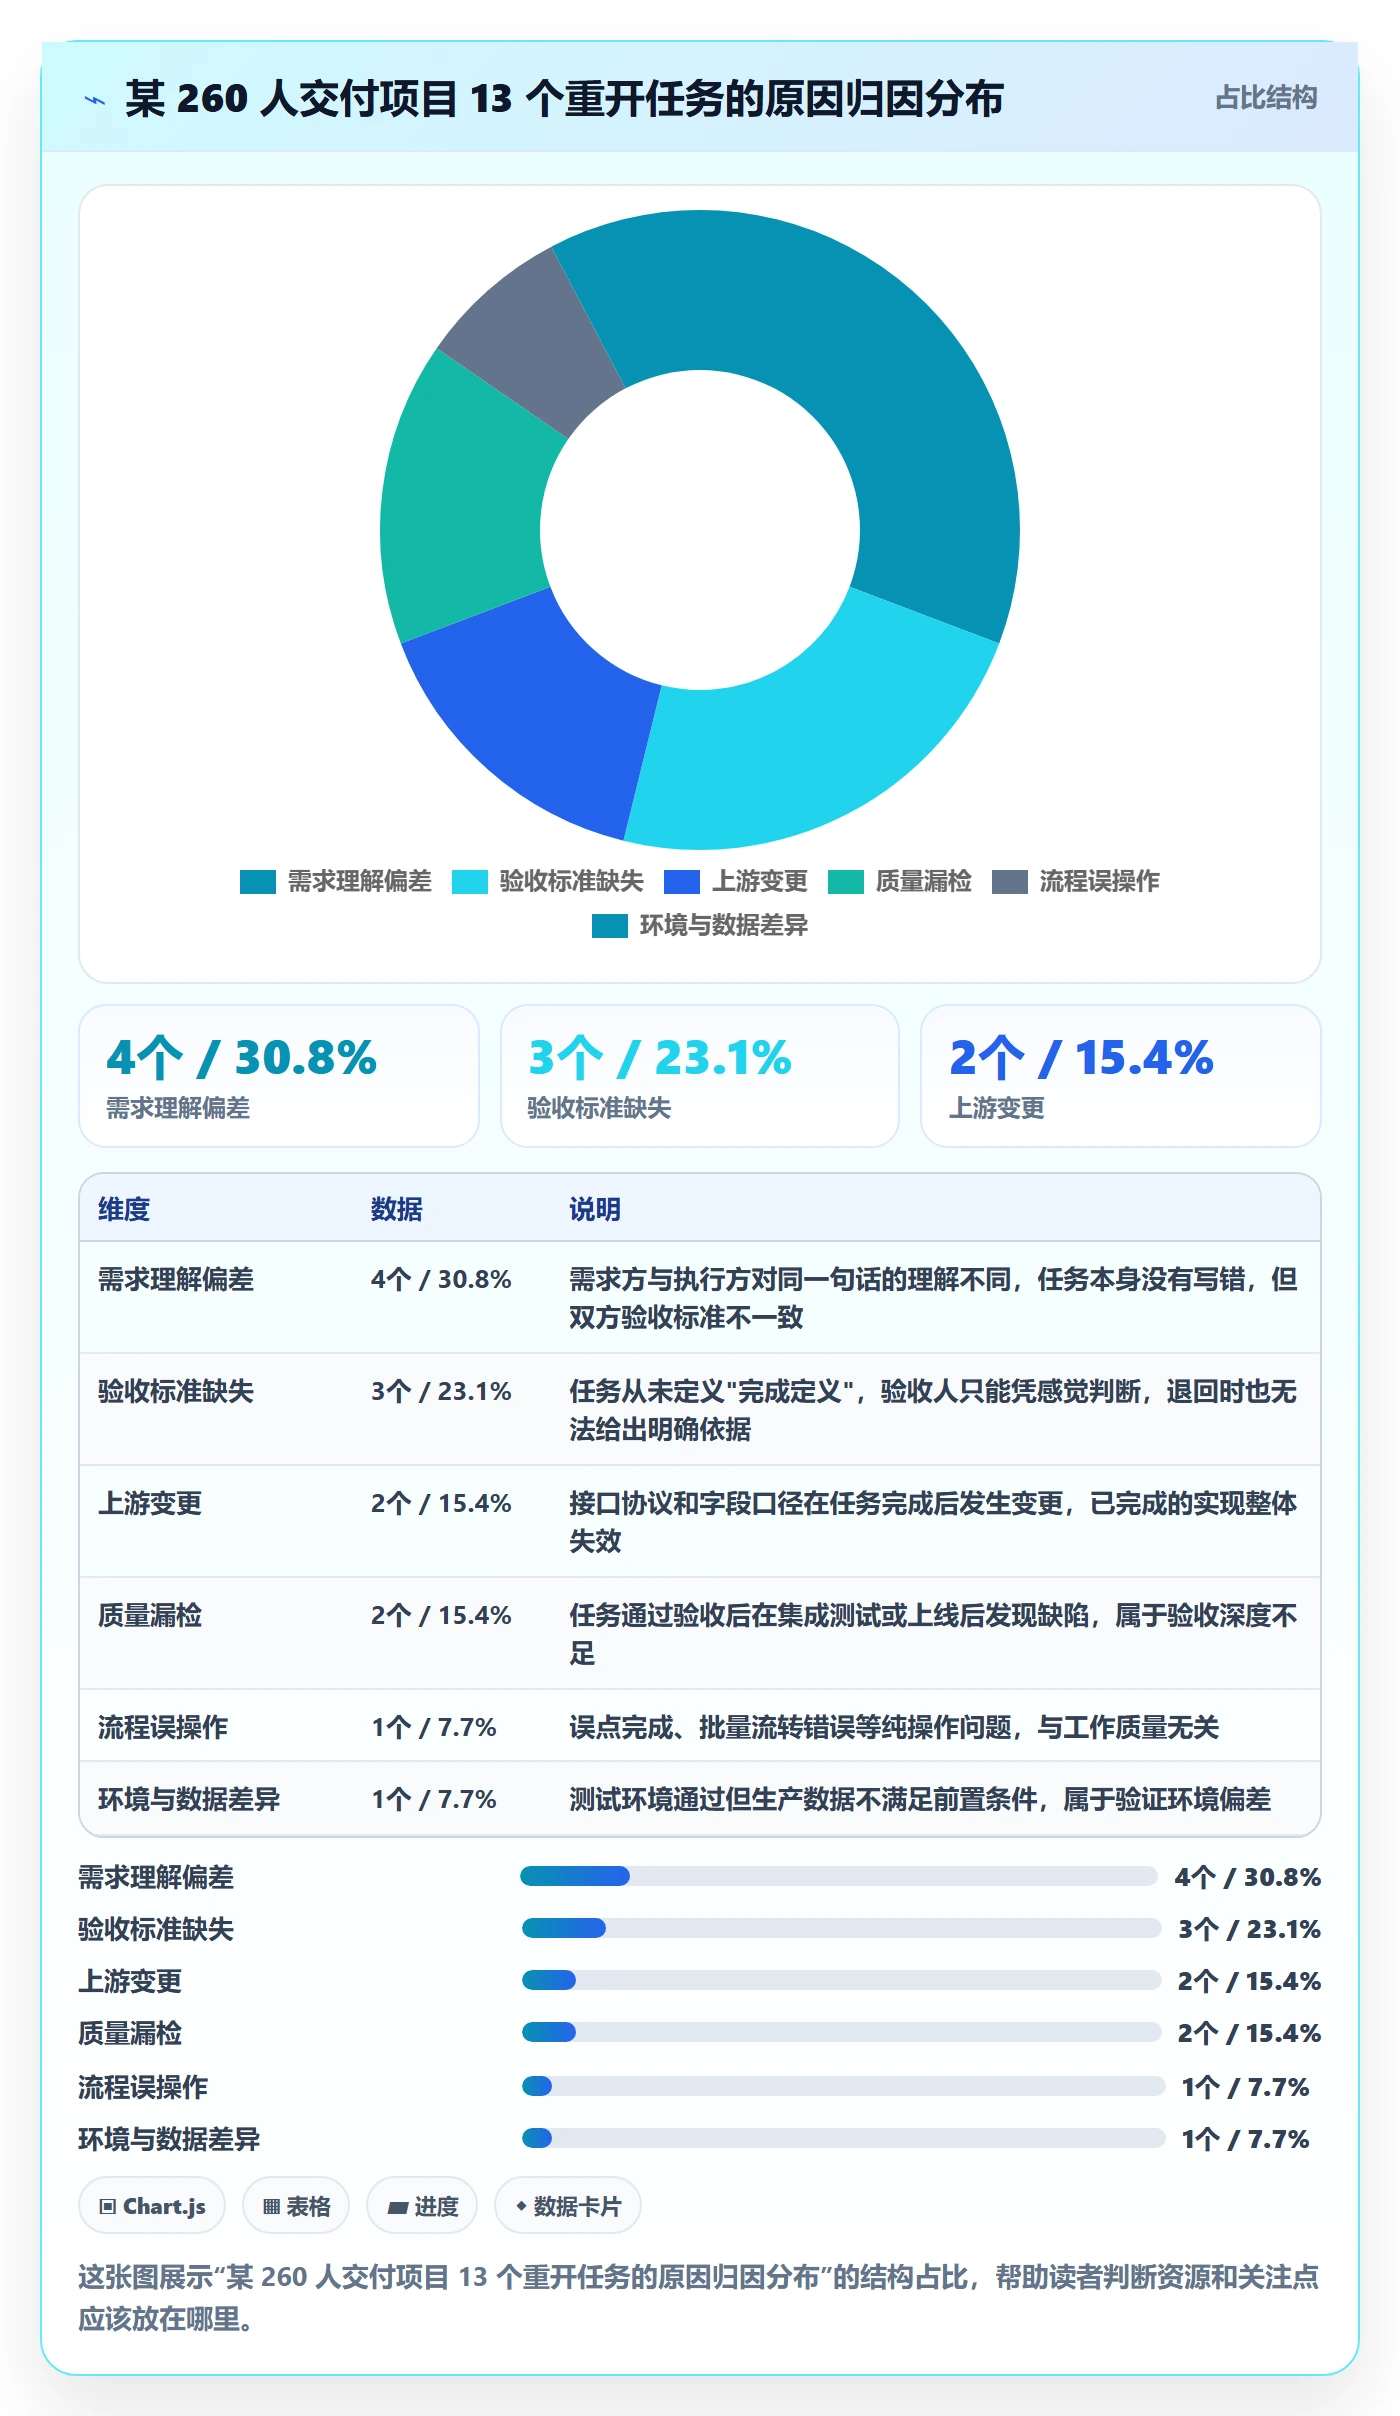
Task: Click the 说明 column header
Action: point(595,1209)
